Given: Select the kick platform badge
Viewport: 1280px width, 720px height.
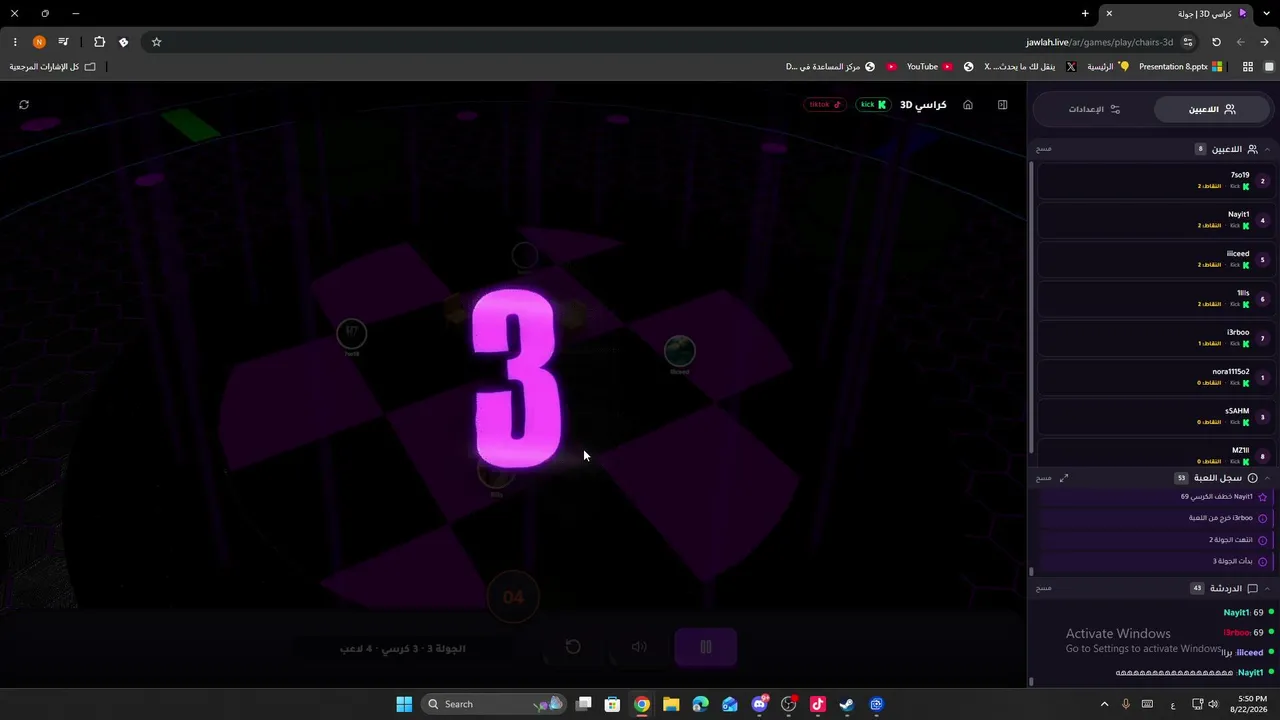Looking at the screenshot, I should point(872,105).
